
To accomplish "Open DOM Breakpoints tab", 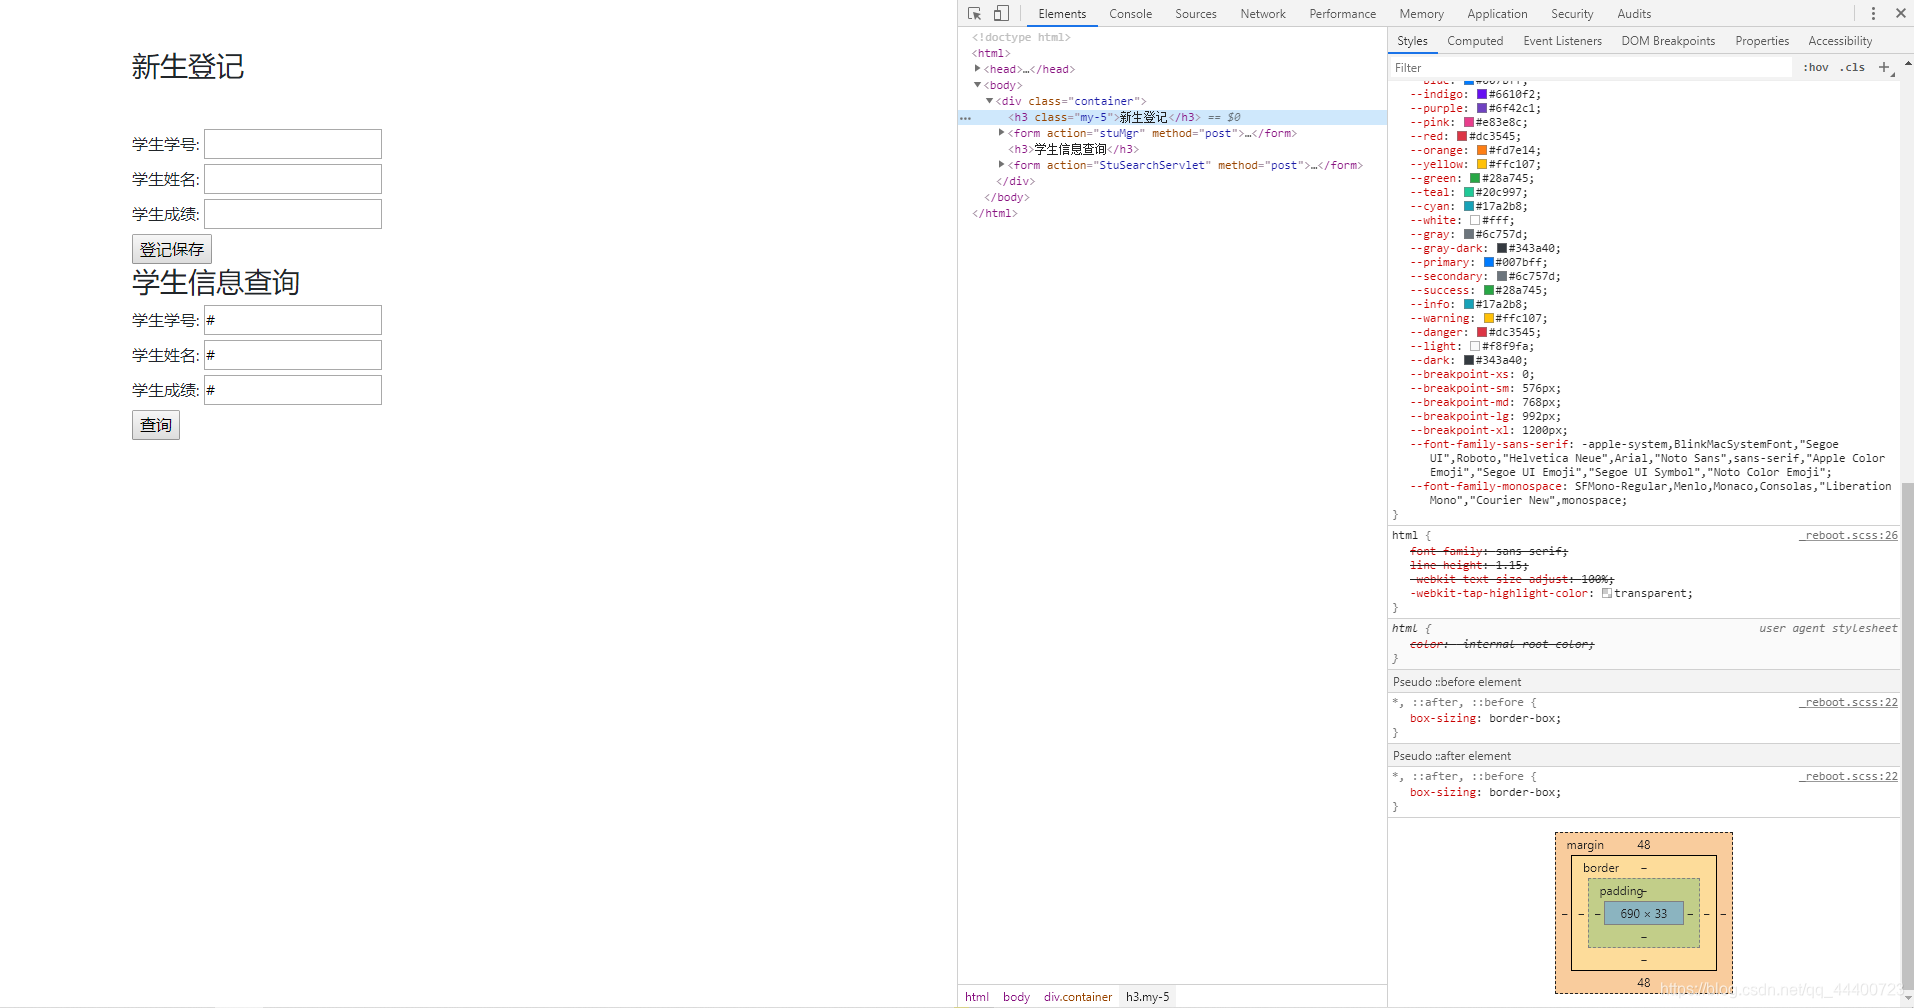I will click(1668, 41).
